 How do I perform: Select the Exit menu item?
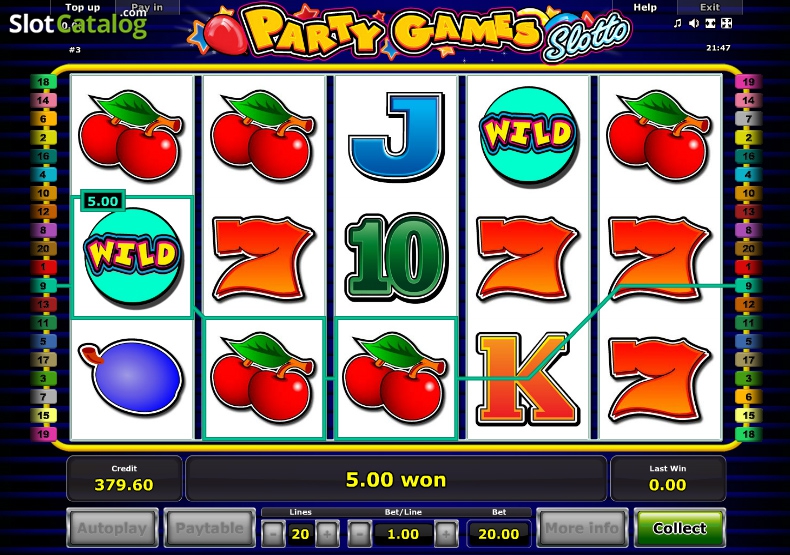[x=710, y=7]
